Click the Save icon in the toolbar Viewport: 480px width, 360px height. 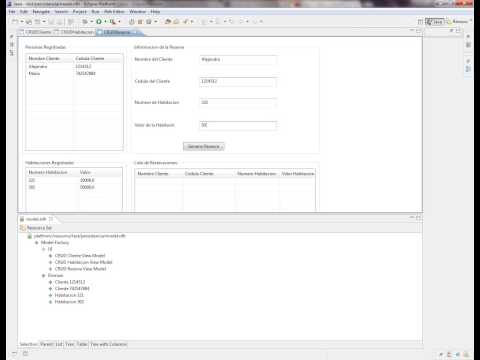(29, 22)
